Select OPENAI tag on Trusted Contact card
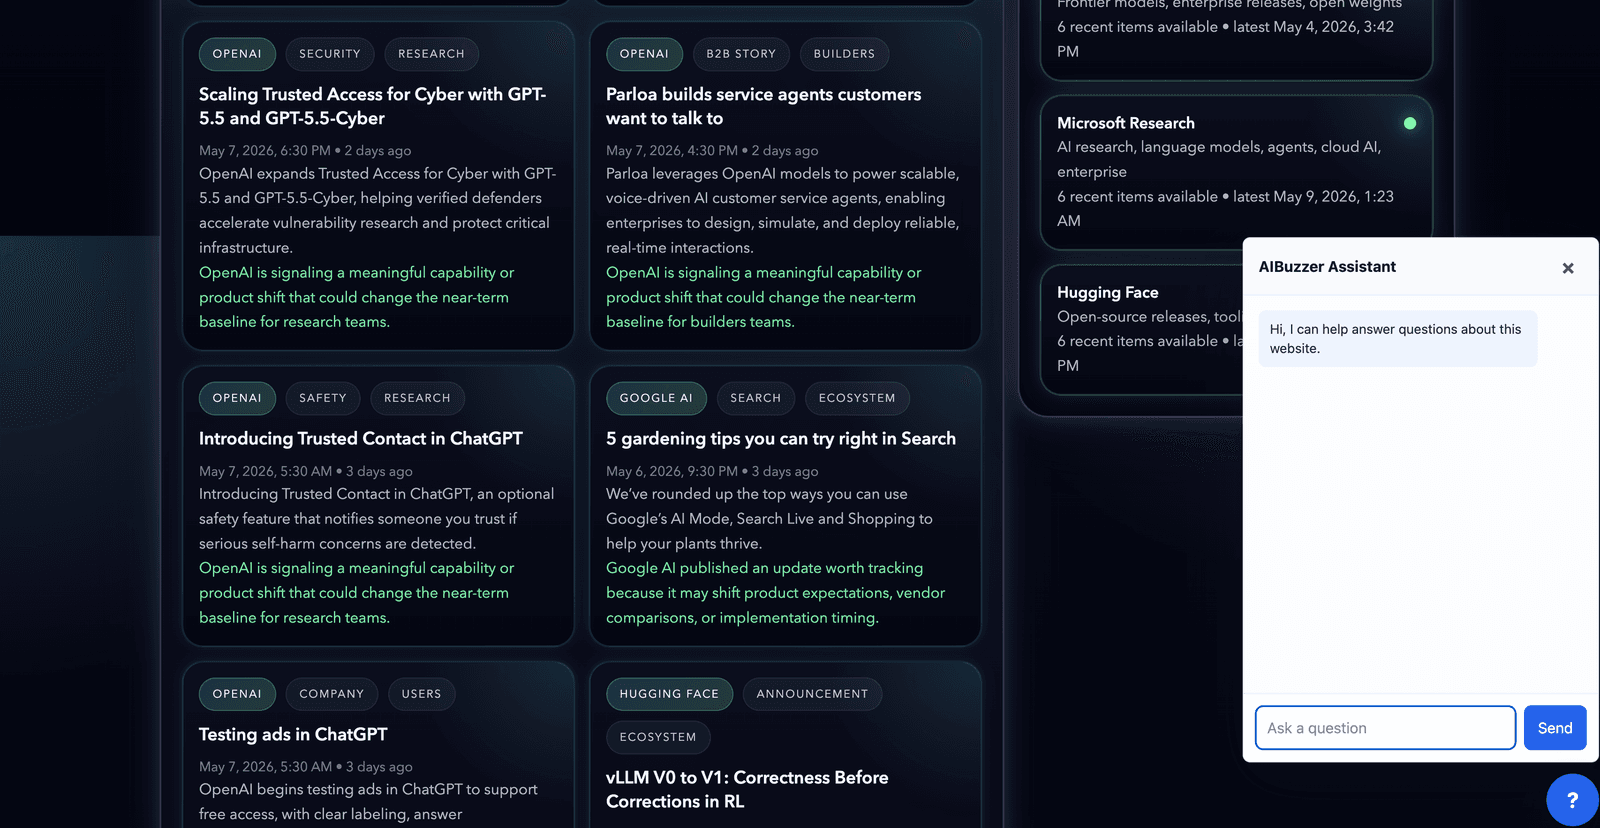This screenshot has height=828, width=1600. coord(237,398)
